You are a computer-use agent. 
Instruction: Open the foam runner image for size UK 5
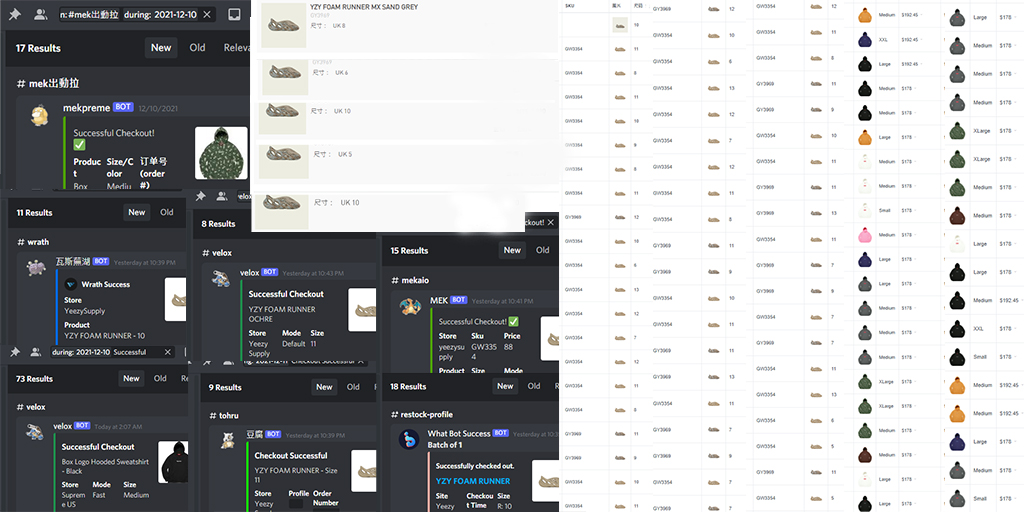(x=283, y=161)
